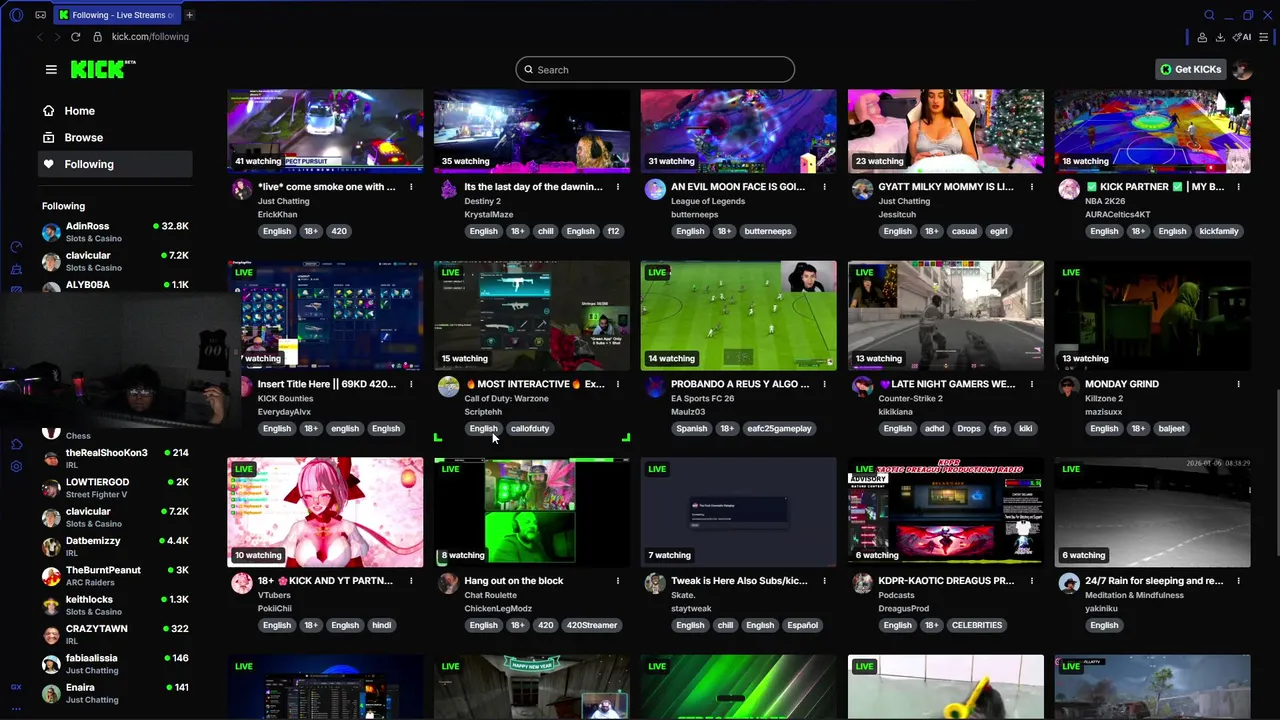Click the Opera GX gaming corner icon
This screenshot has height=720, width=1280.
40,15
